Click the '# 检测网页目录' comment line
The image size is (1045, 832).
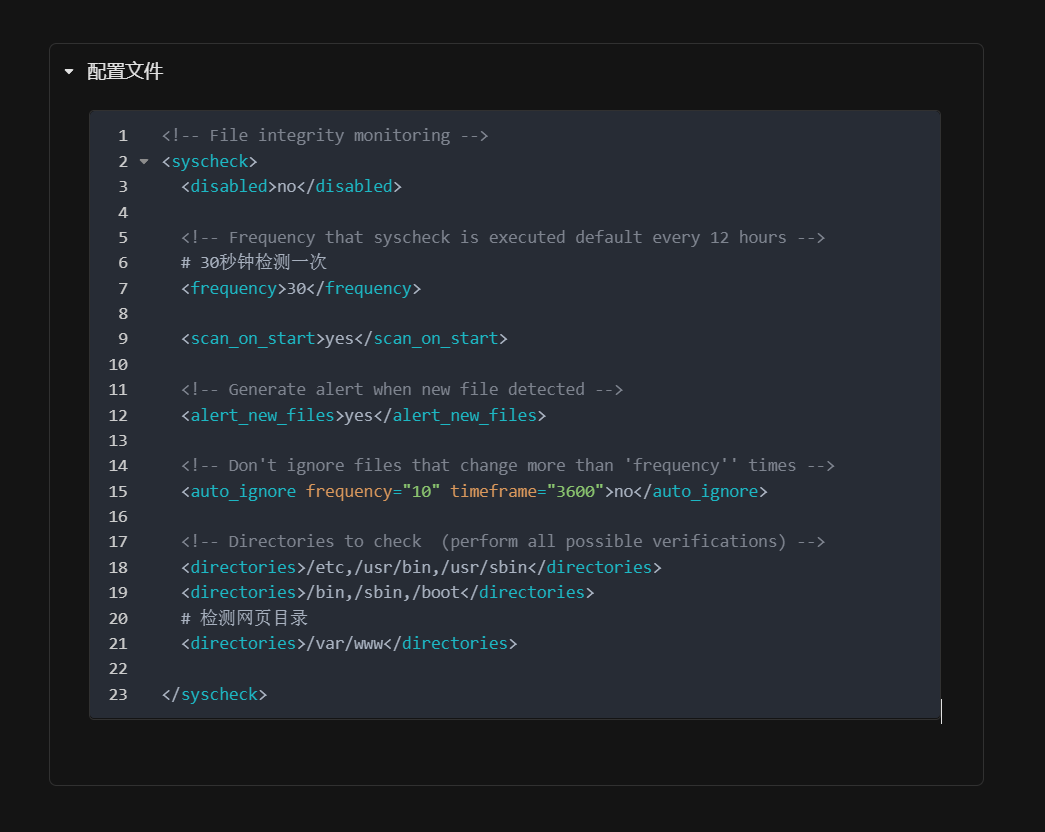point(244,618)
